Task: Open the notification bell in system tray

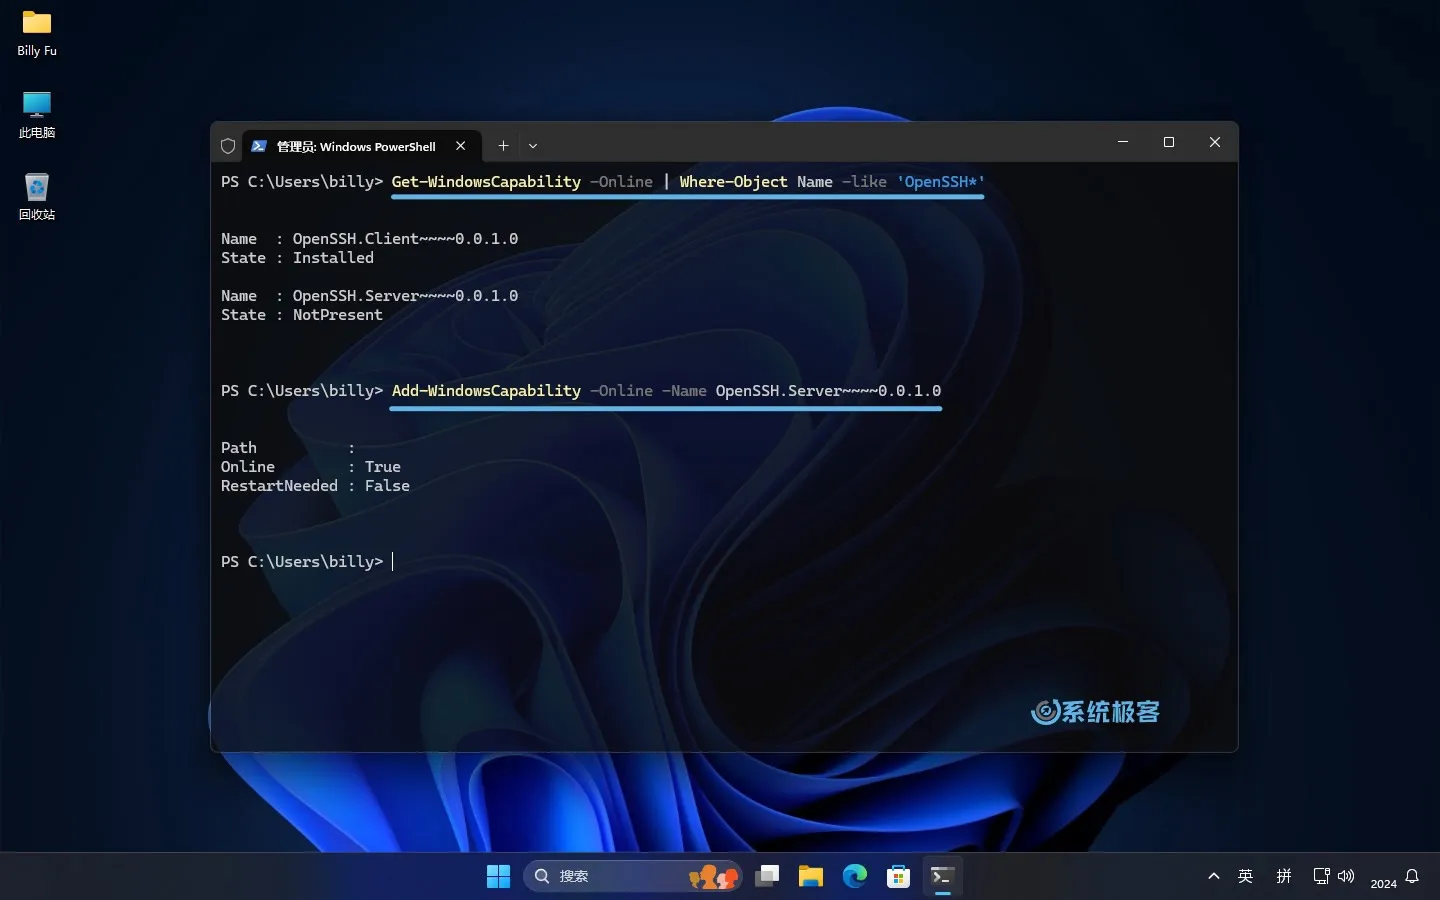Action: pyautogui.click(x=1413, y=877)
